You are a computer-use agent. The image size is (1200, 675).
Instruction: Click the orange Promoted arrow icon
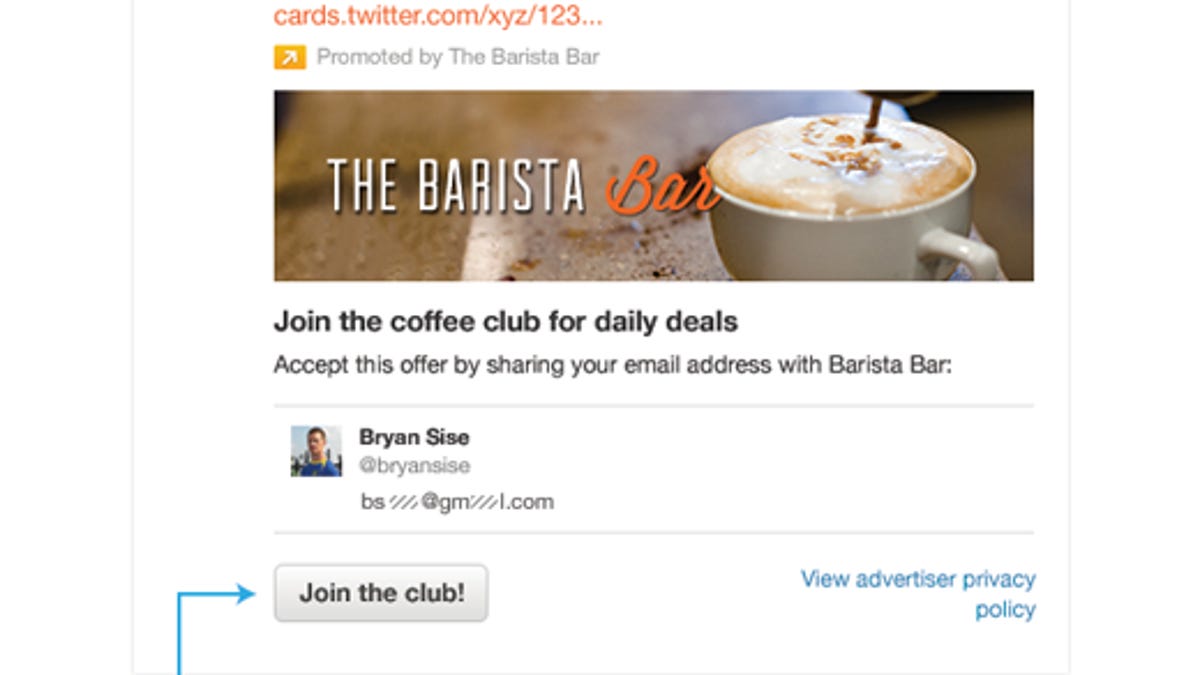click(289, 58)
